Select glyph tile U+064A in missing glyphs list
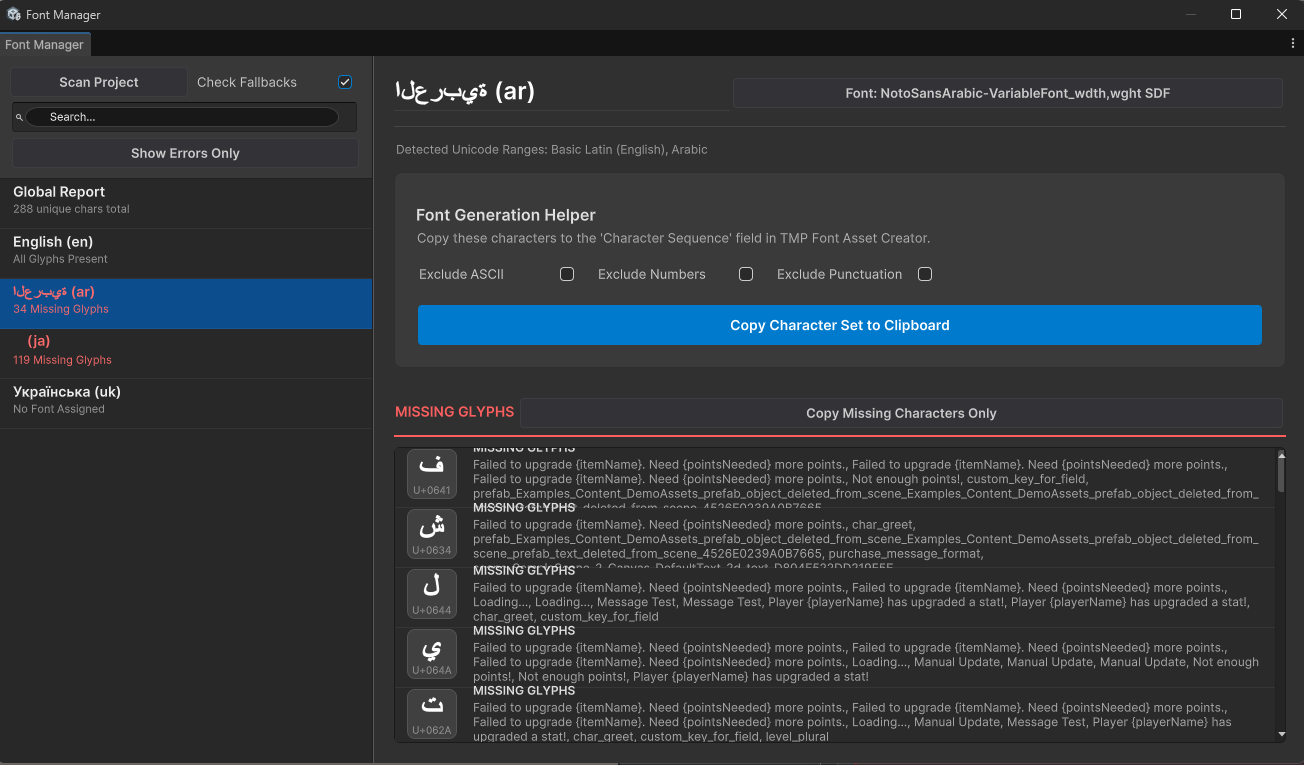The image size is (1304, 765). (x=431, y=654)
